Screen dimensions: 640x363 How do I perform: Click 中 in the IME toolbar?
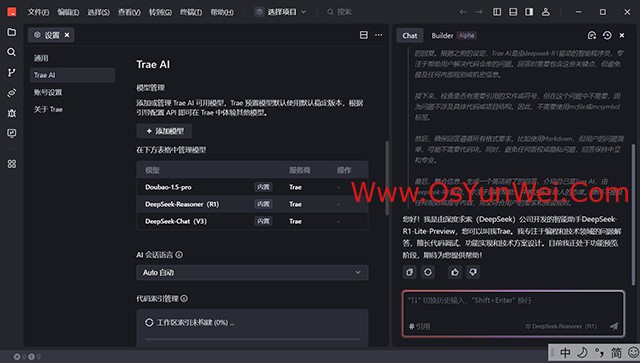click(x=565, y=353)
